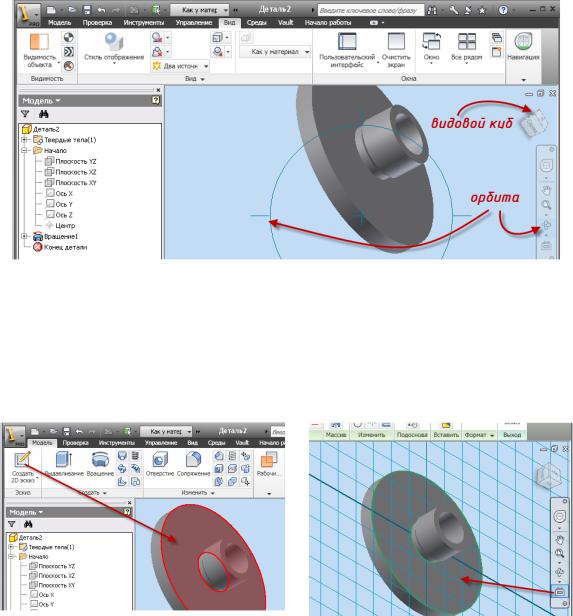The width and height of the screenshot is (573, 616).
Task: Click Вставить panel label in sketch window
Action: click(x=446, y=435)
